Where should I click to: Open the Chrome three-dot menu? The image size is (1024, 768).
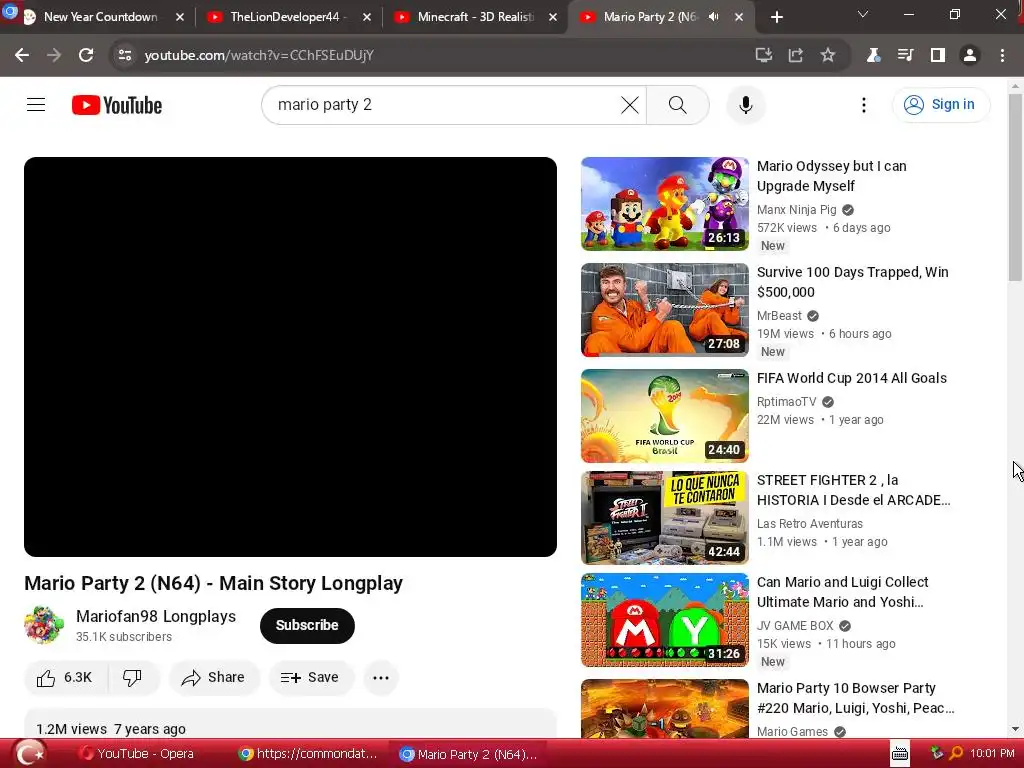[x=1002, y=55]
